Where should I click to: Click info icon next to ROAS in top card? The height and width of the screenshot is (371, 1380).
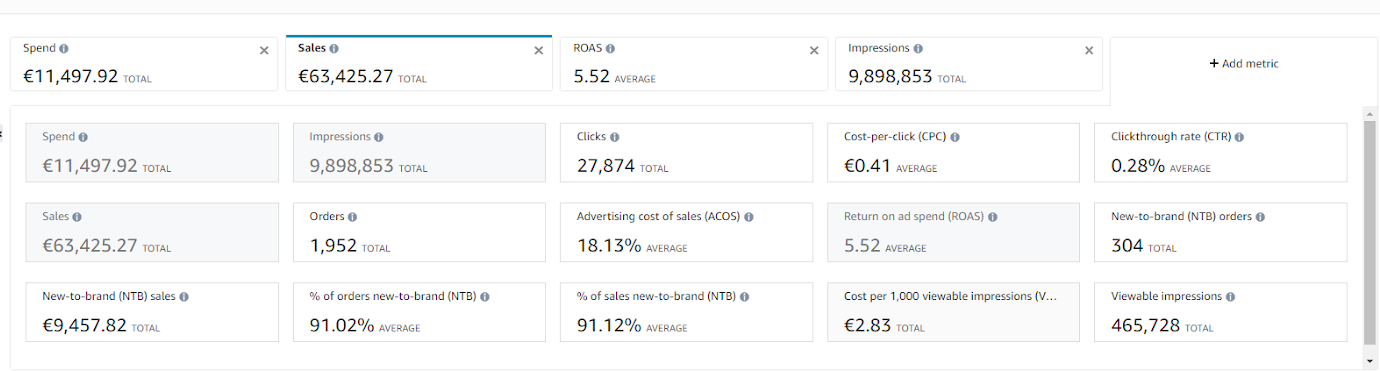point(610,48)
